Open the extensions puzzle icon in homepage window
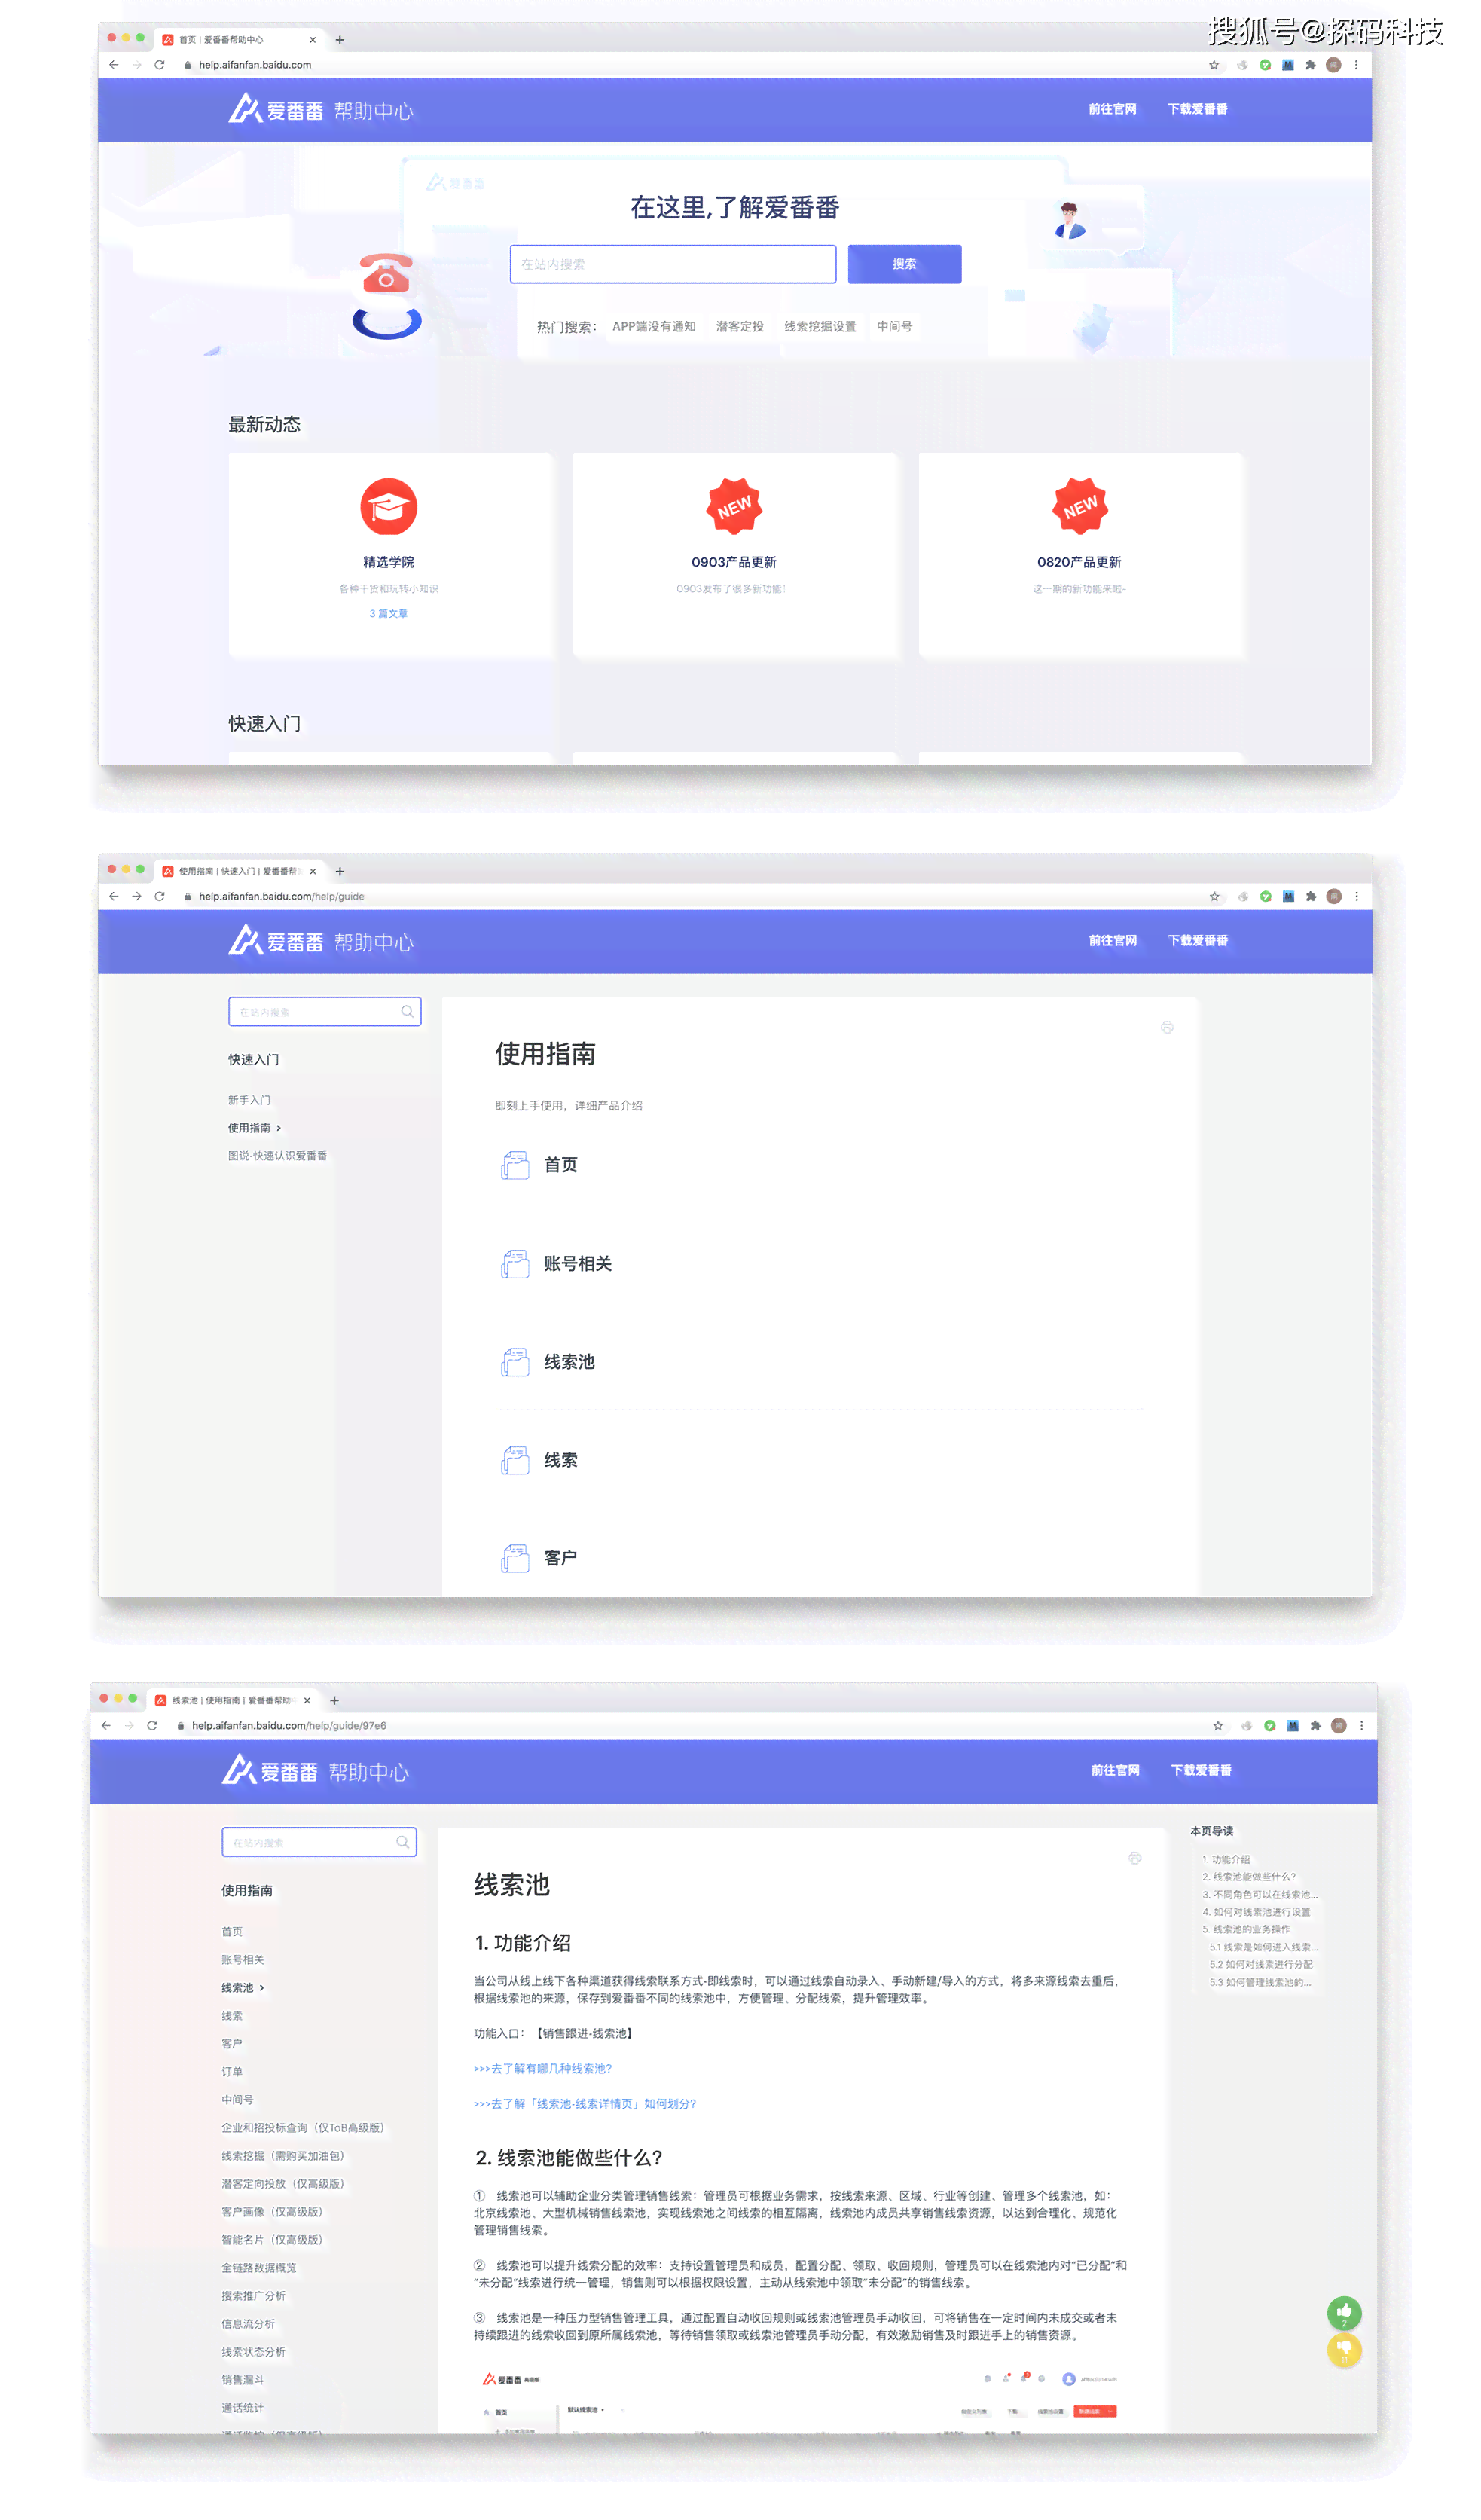 coord(1311,65)
